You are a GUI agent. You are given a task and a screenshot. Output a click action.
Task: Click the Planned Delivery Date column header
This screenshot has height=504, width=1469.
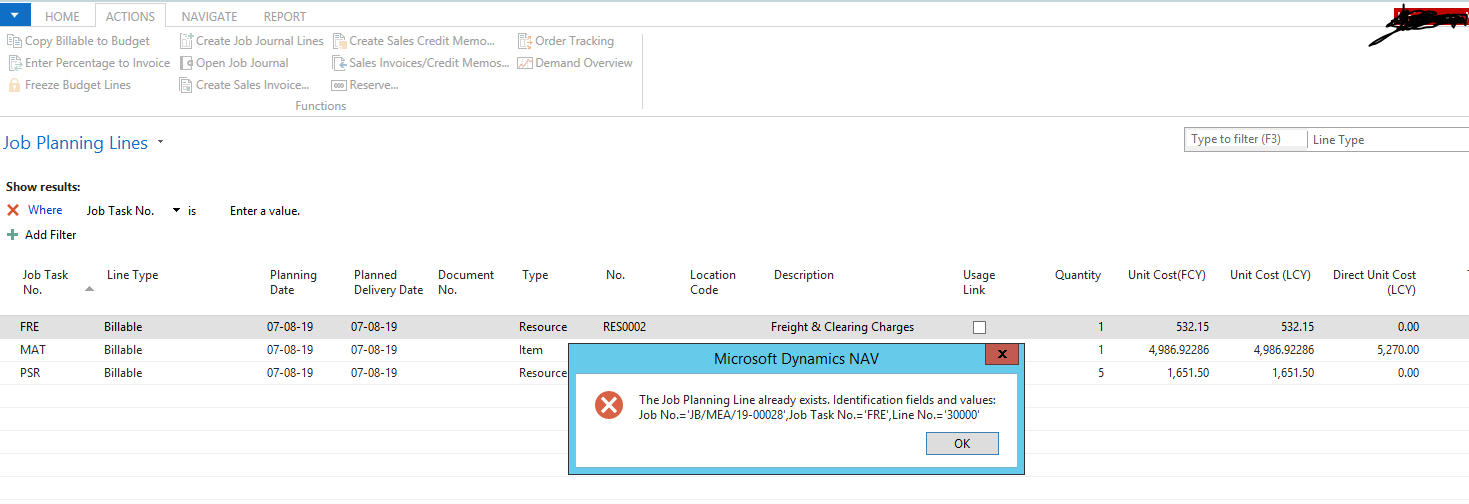point(388,282)
